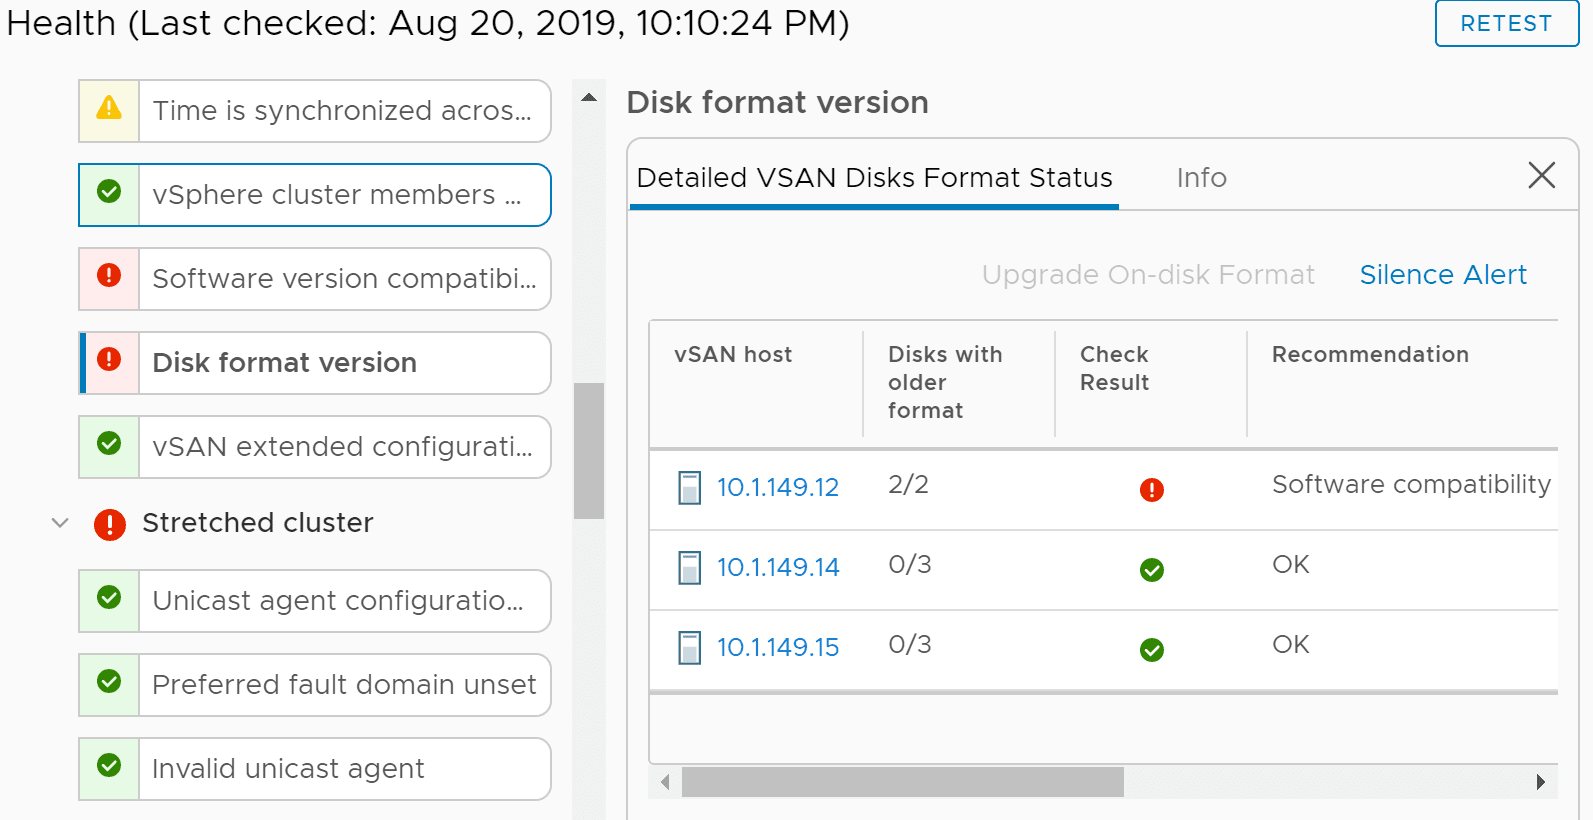Open host 10.1.149.14 link
Screen dimensions: 1593x820
(x=778, y=568)
